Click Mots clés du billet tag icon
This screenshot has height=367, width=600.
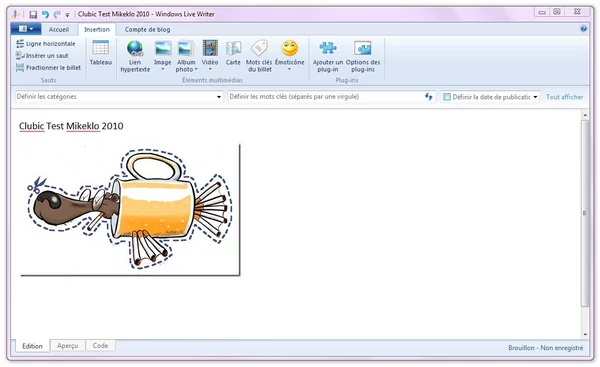[259, 49]
